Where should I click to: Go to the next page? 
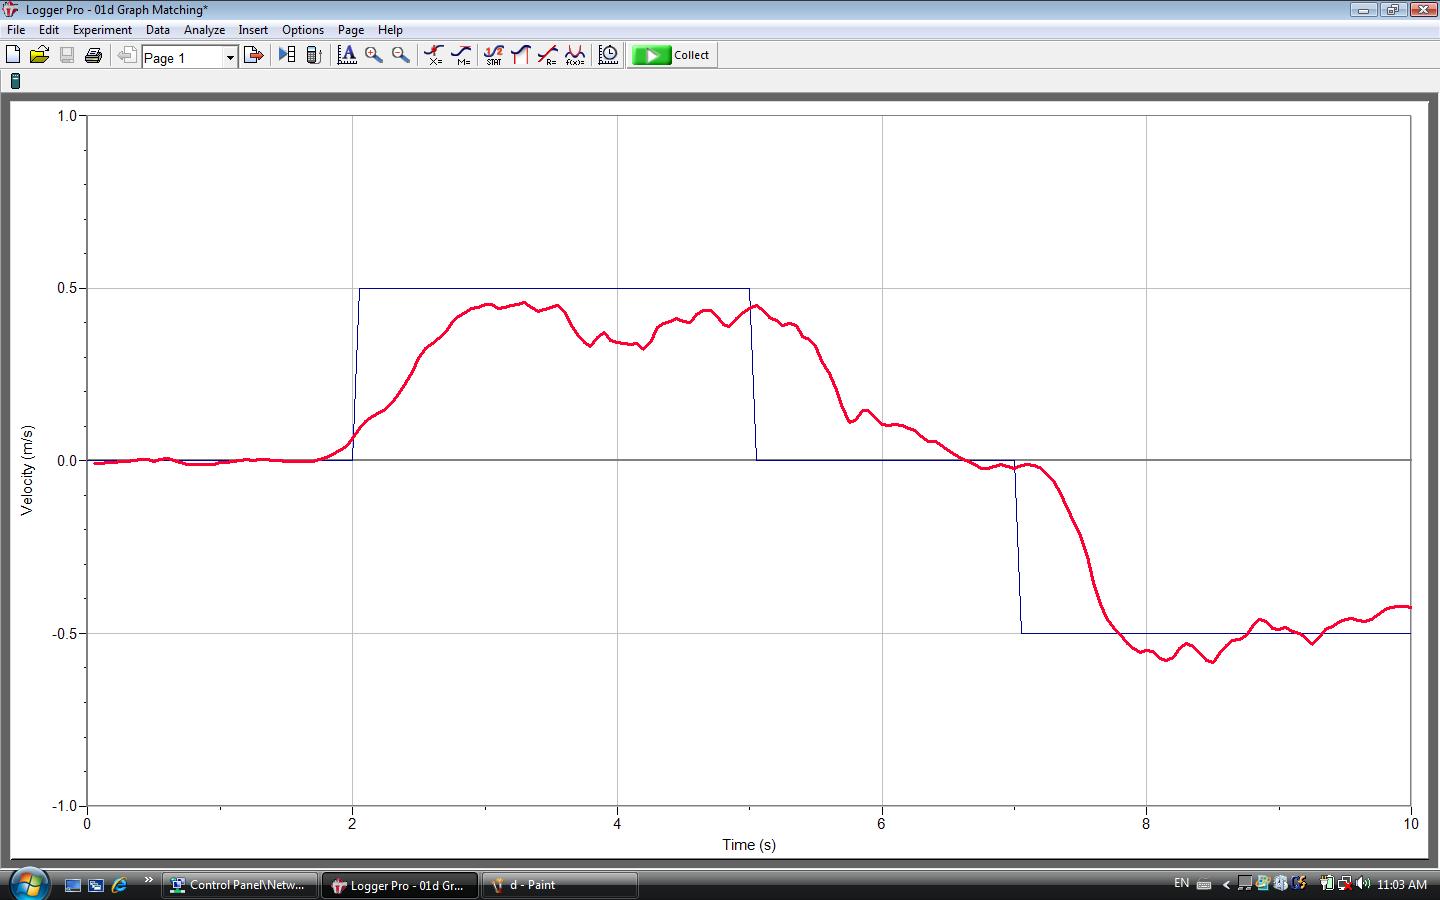253,55
